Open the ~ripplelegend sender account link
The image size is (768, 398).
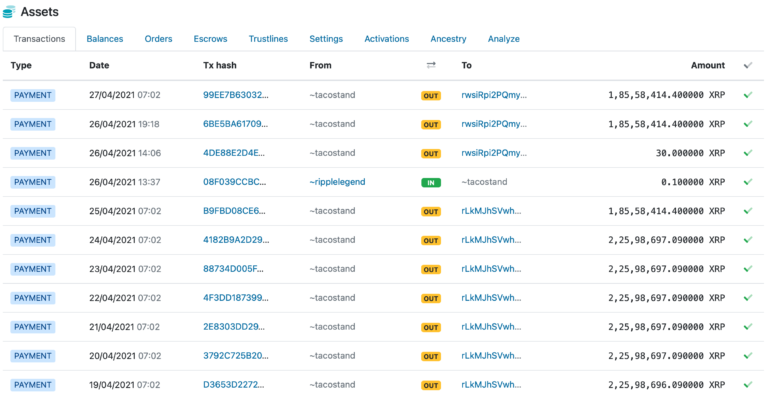(337, 182)
